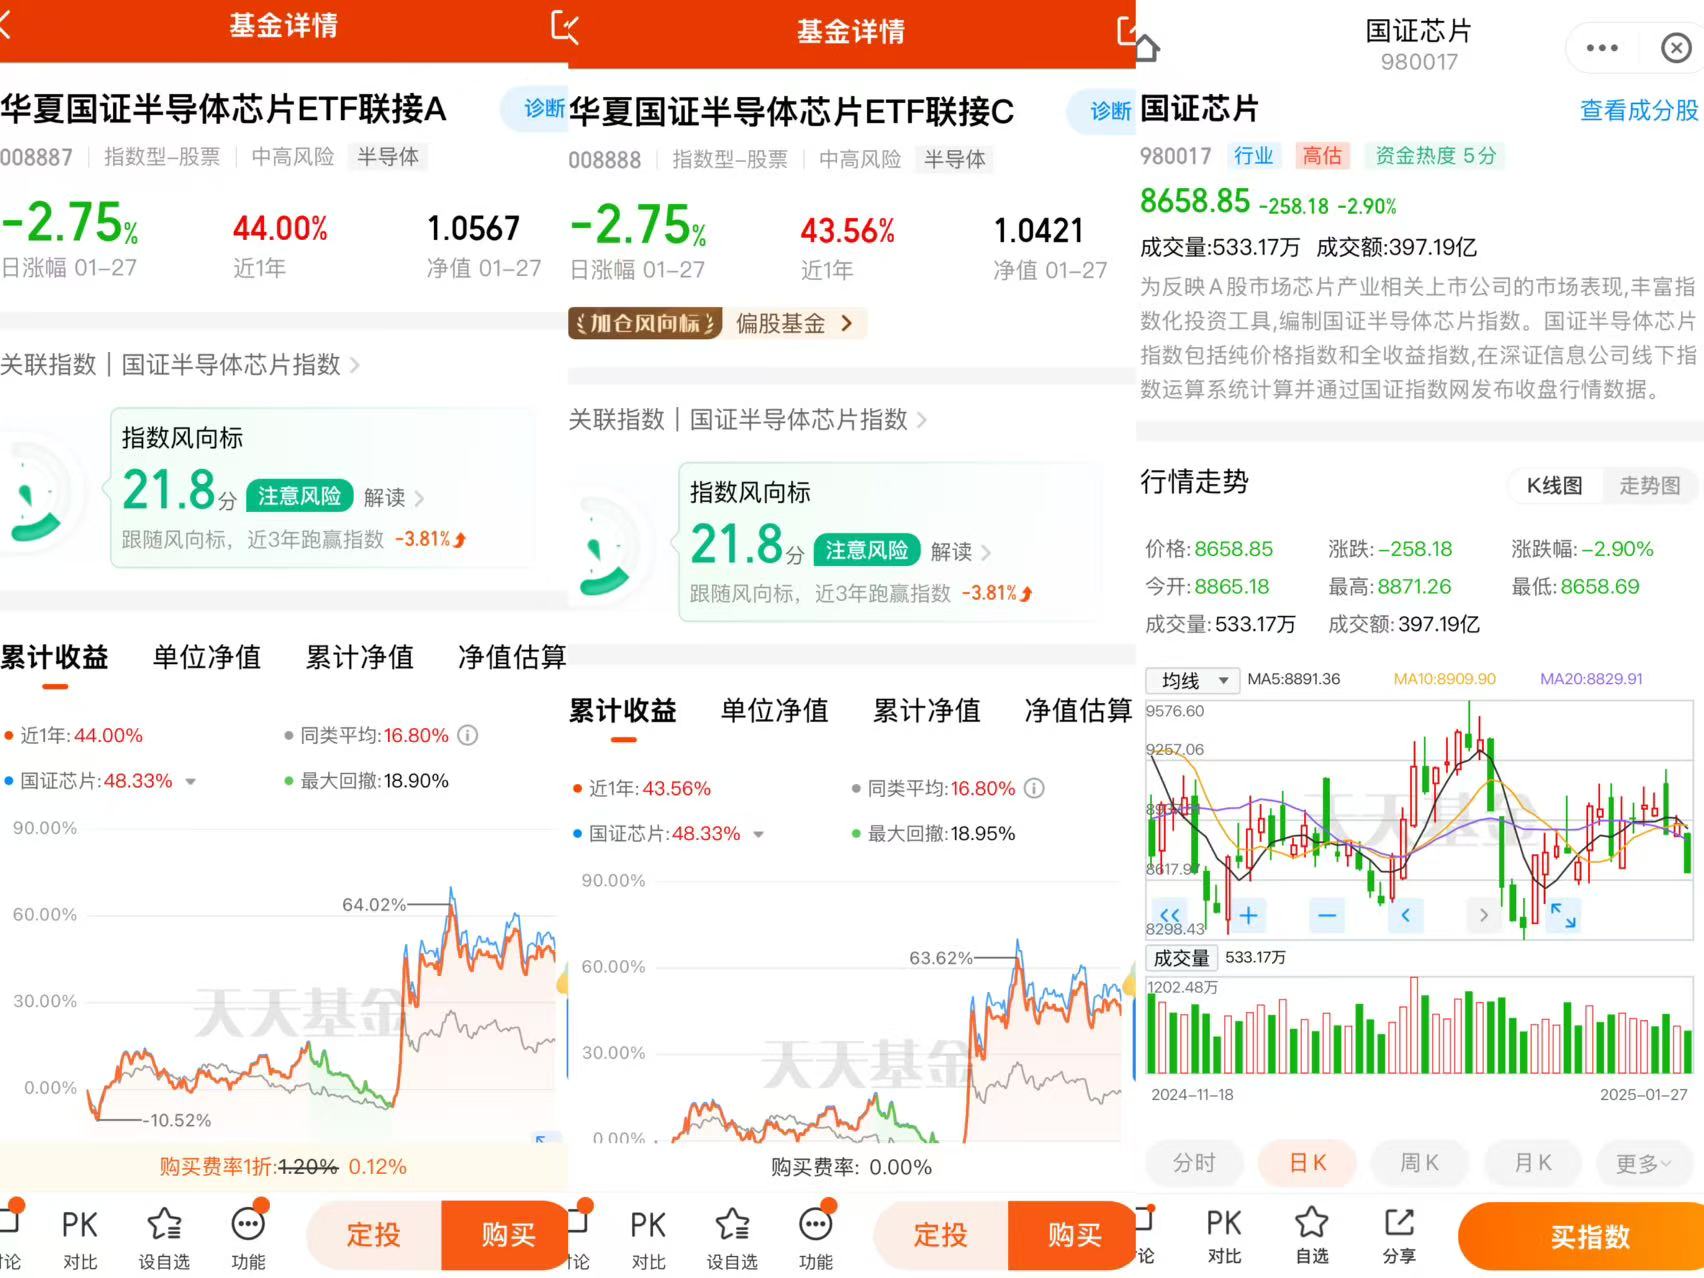1704x1278 pixels.
Task: Tap 半导体 tag under ETF联接C code
Action: [955, 159]
